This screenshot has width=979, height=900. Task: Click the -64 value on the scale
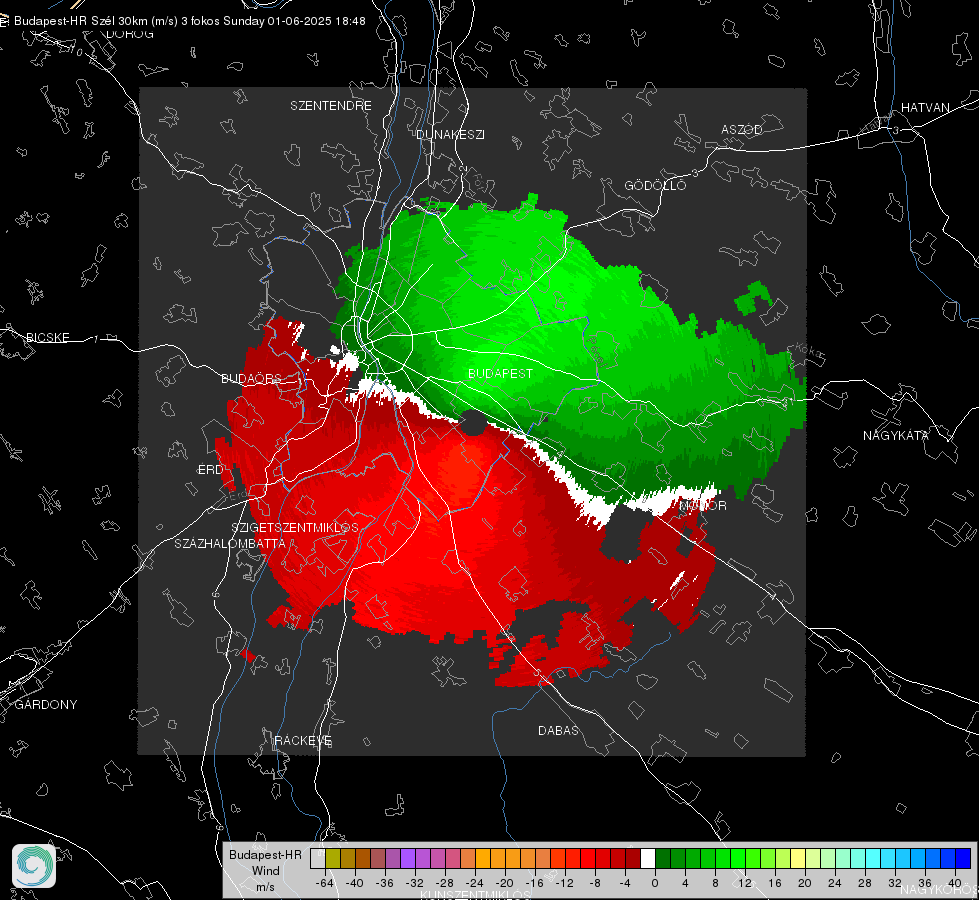pyautogui.click(x=325, y=884)
